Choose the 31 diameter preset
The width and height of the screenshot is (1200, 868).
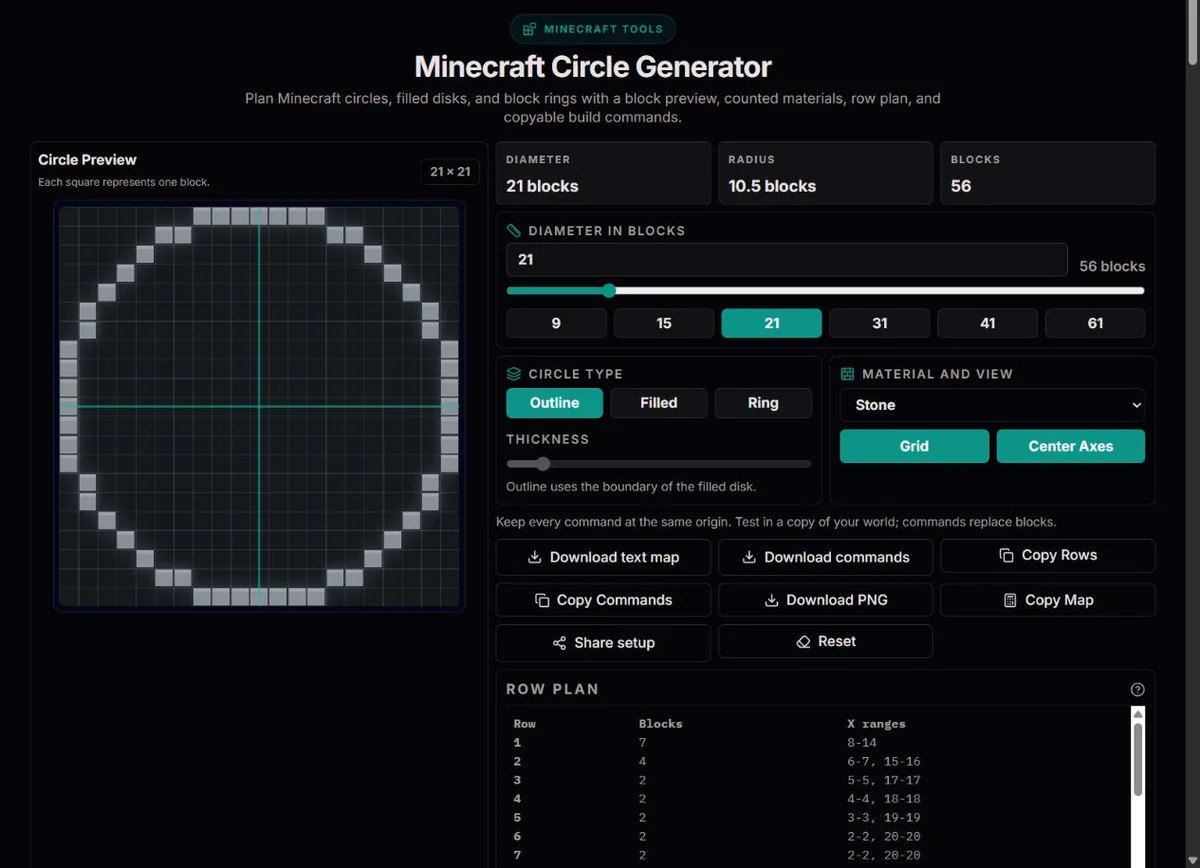(x=880, y=323)
